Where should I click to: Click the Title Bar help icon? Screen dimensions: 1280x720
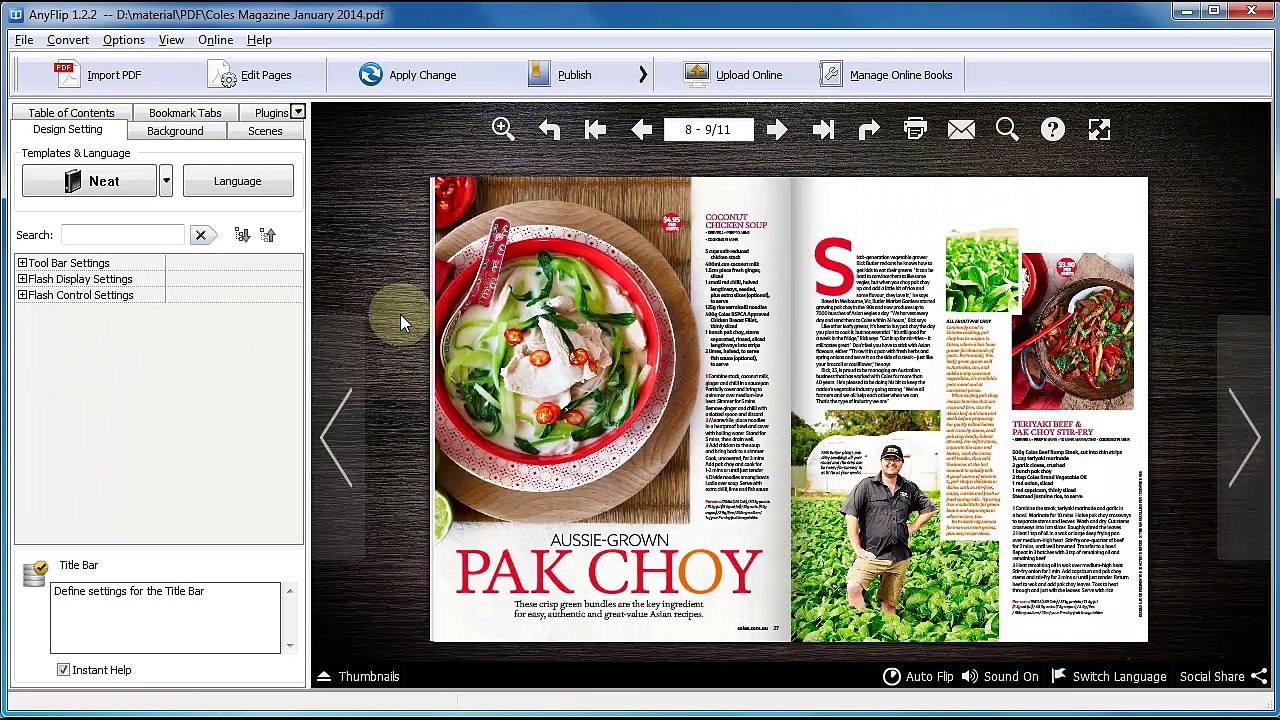coord(37,572)
